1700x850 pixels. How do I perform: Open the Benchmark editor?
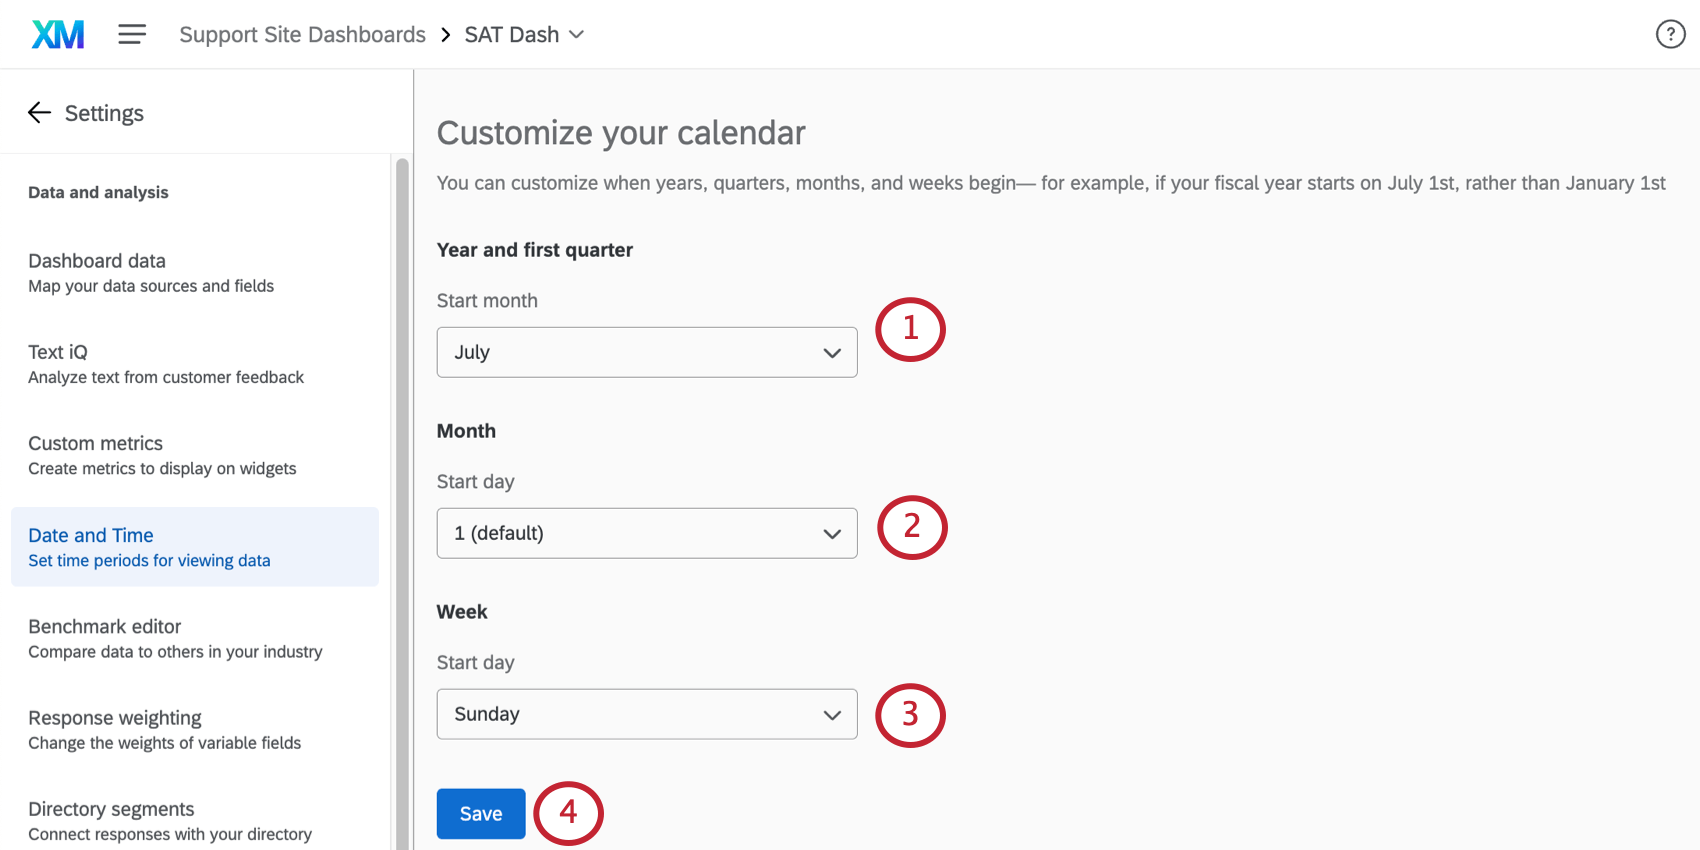click(x=104, y=626)
